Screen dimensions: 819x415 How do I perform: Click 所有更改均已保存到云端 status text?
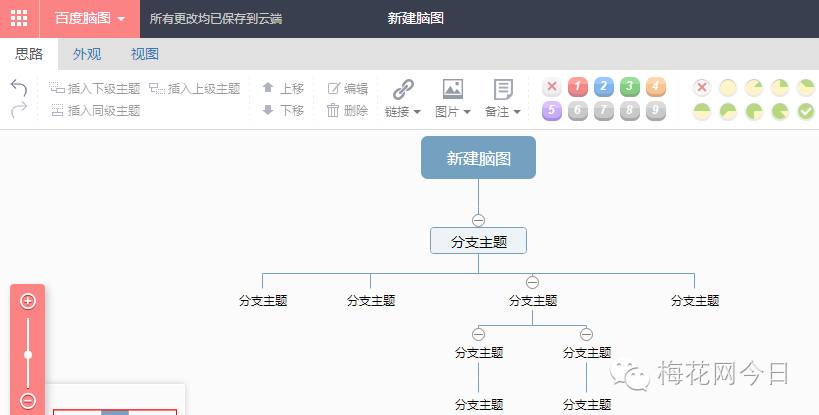(216, 19)
